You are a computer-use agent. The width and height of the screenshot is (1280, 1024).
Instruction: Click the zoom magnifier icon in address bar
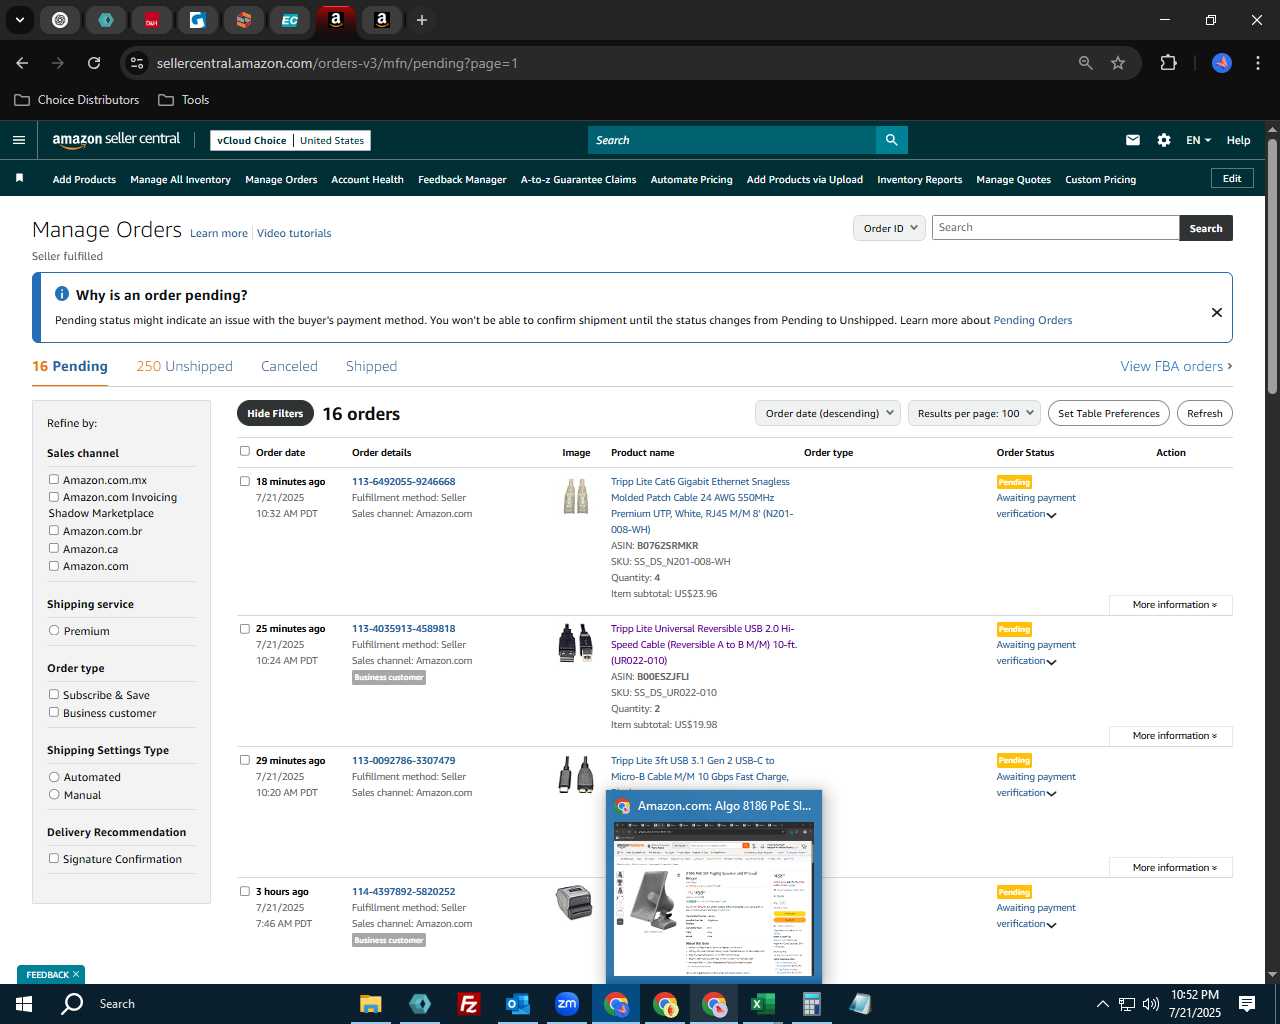coord(1086,63)
